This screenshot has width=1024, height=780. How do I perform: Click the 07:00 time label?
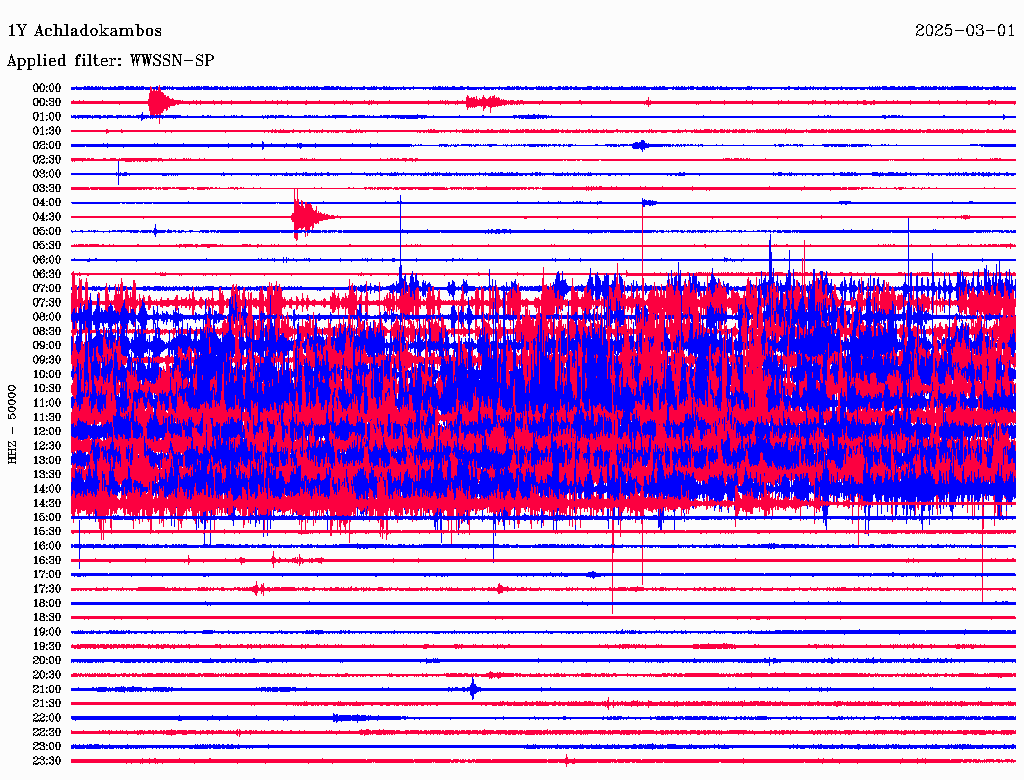pos(47,289)
